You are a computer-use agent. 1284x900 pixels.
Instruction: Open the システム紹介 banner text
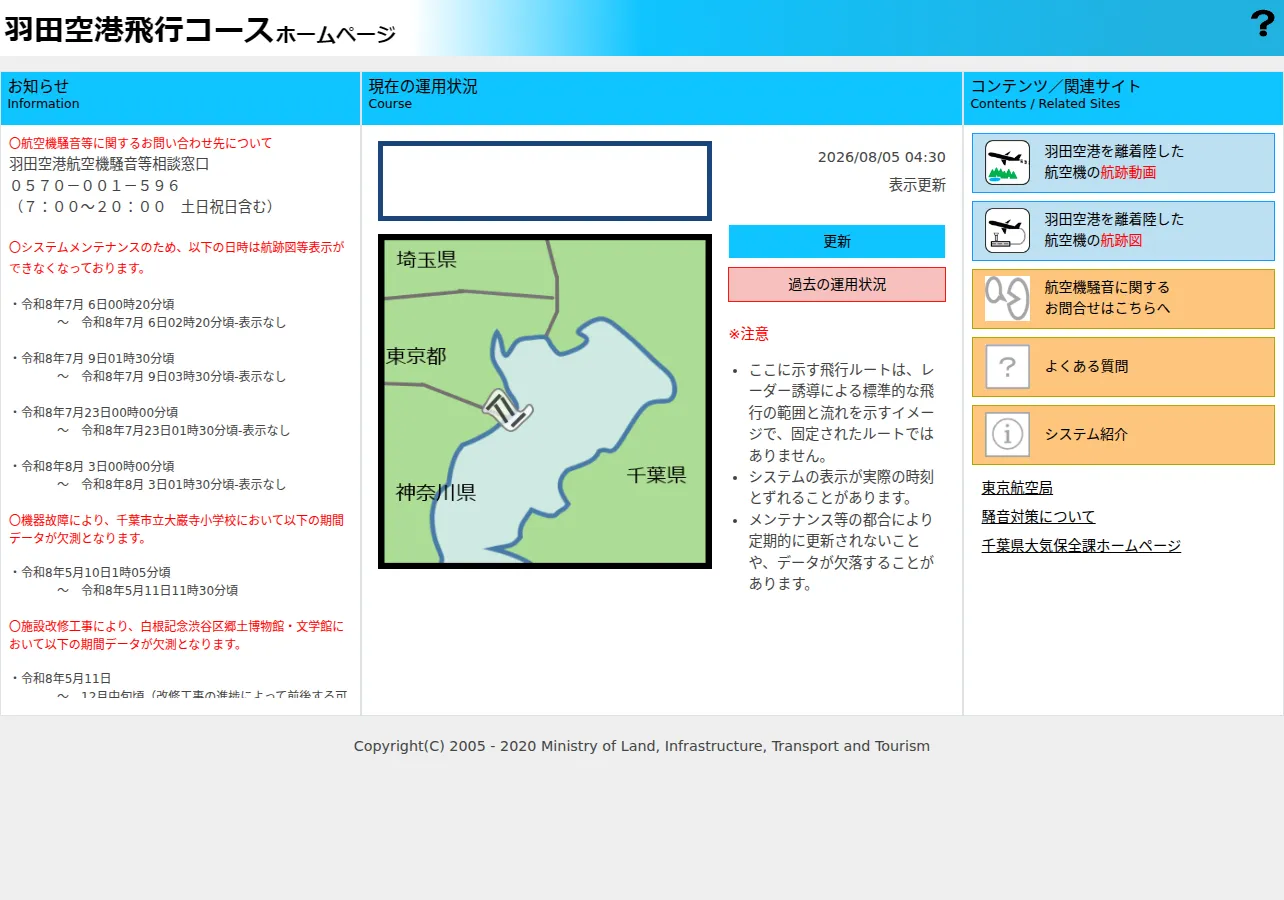point(1086,434)
